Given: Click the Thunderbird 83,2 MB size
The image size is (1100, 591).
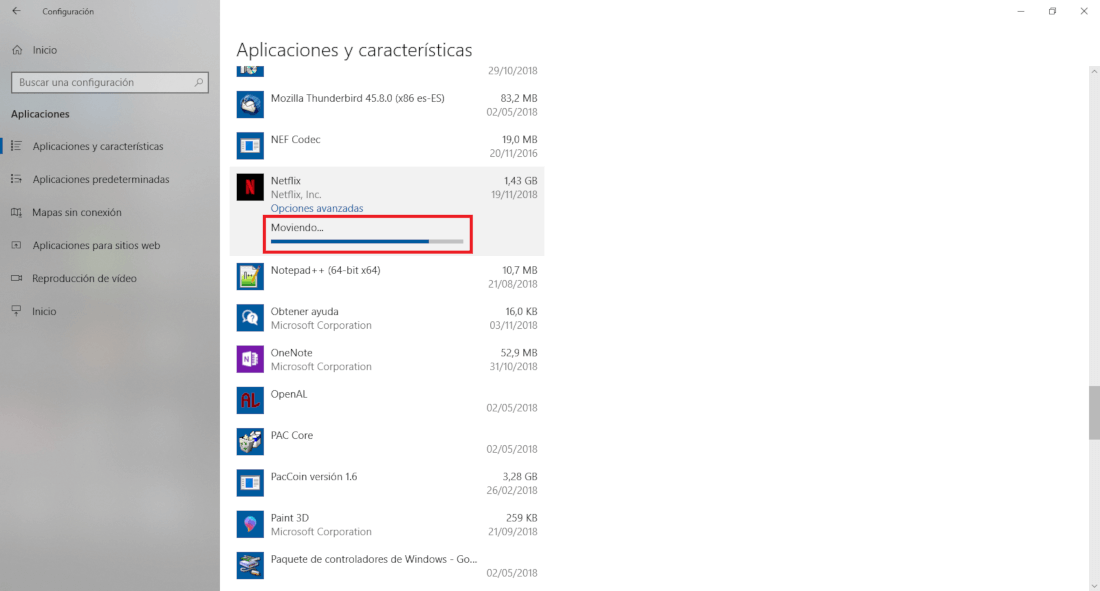Looking at the screenshot, I should pos(519,98).
